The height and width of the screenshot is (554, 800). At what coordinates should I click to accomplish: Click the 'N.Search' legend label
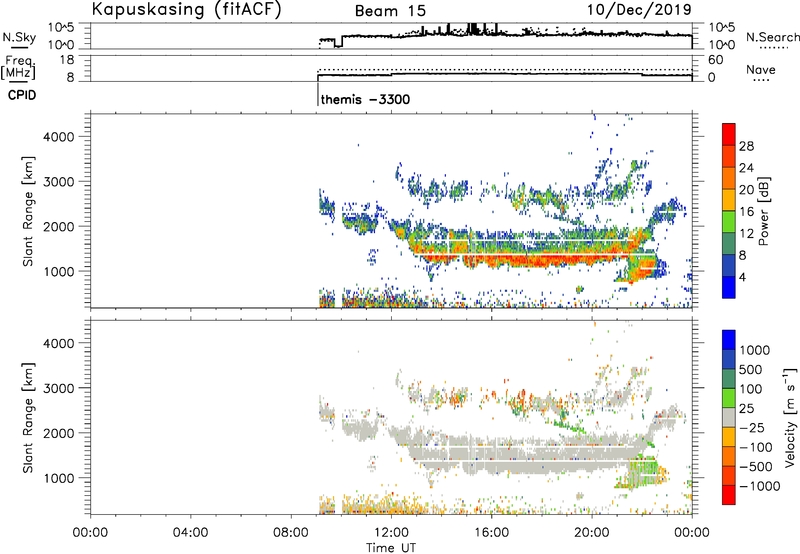[772, 37]
